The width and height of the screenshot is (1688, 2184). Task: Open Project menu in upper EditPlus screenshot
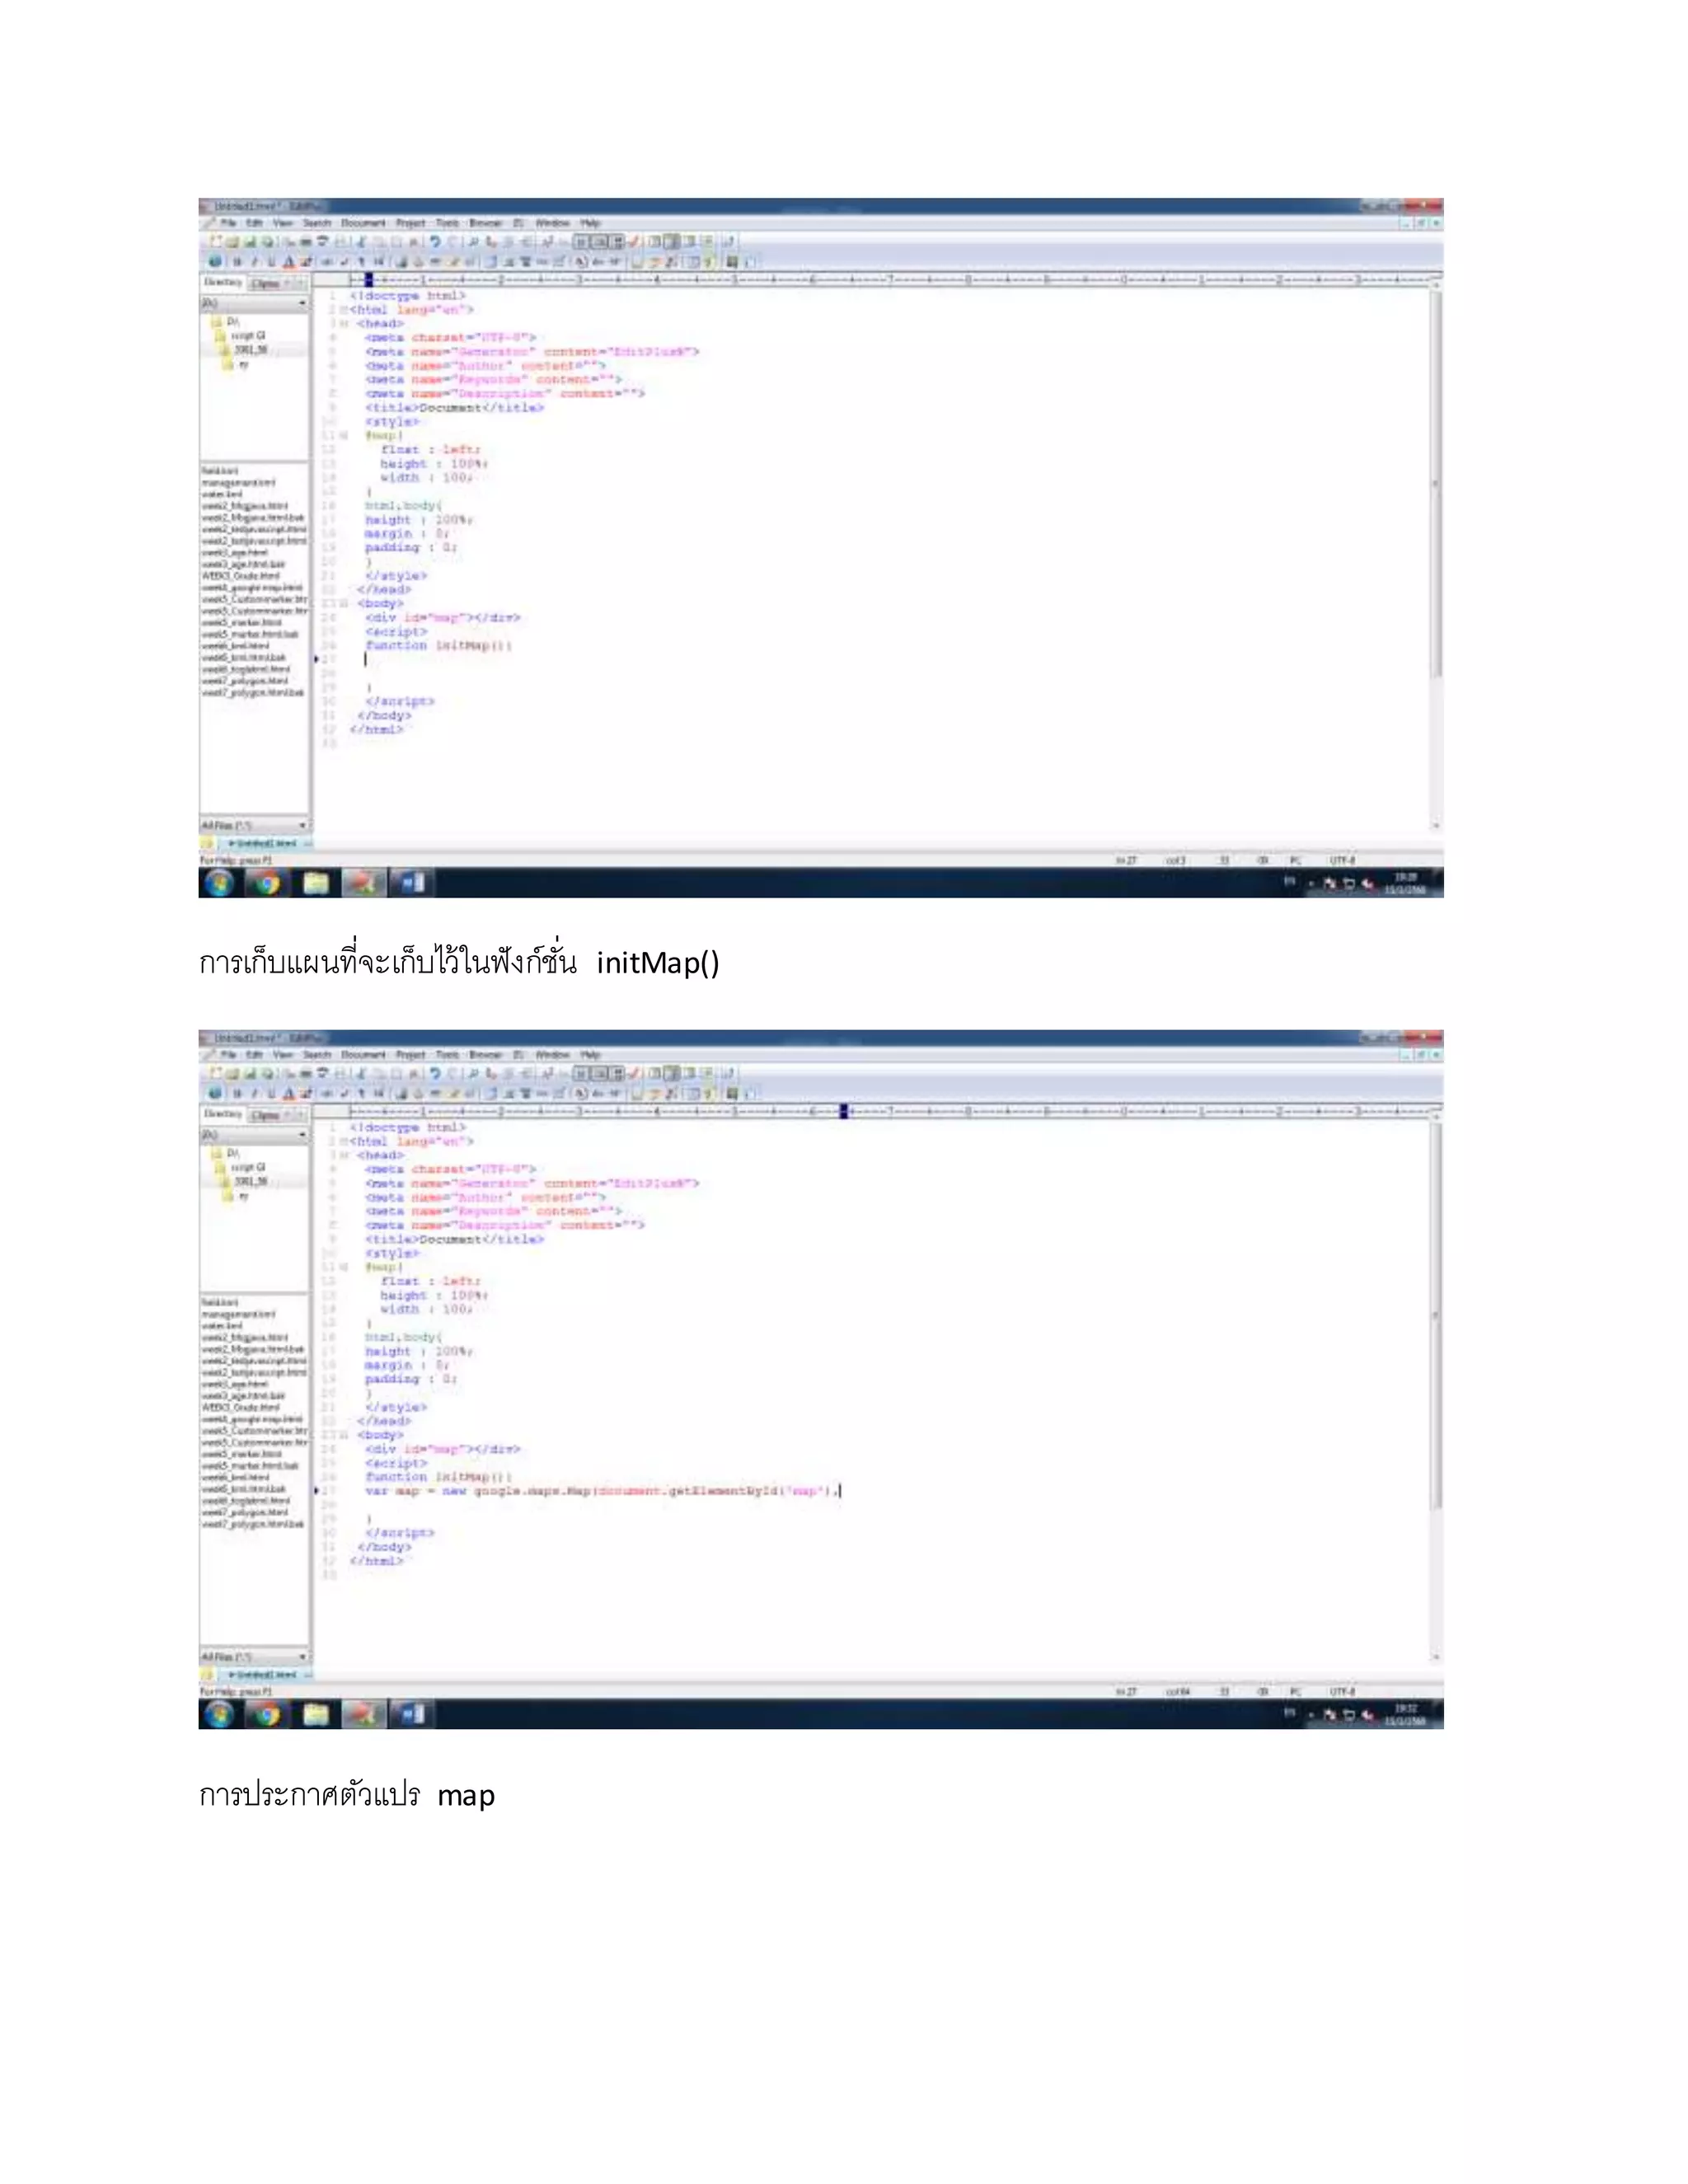click(x=410, y=223)
